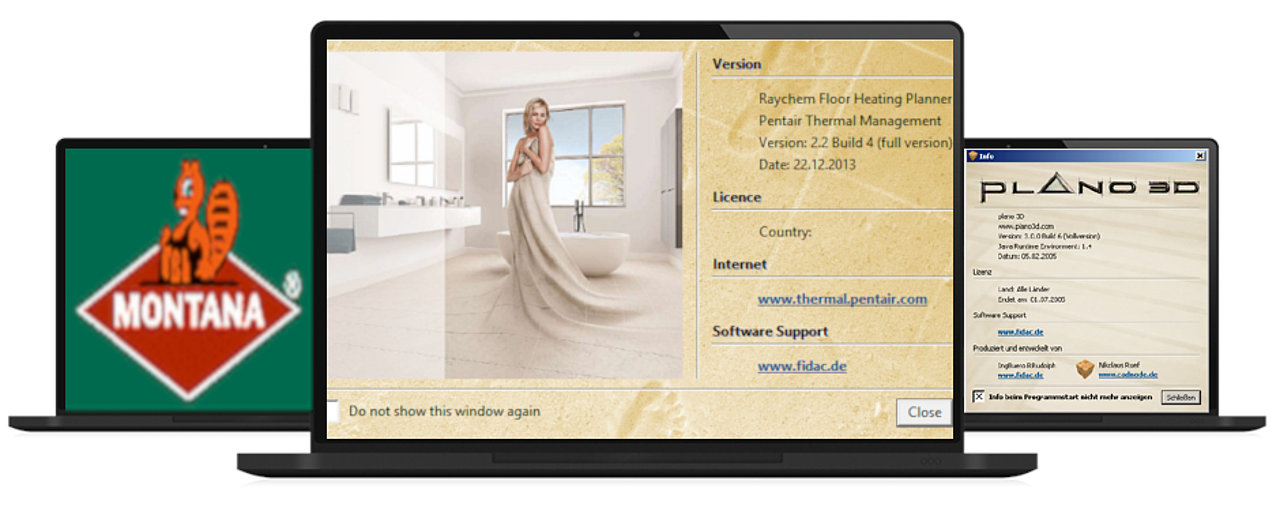The width and height of the screenshot is (1280, 507).
Task: Click the Close button in Raychem window
Action: 924,412
